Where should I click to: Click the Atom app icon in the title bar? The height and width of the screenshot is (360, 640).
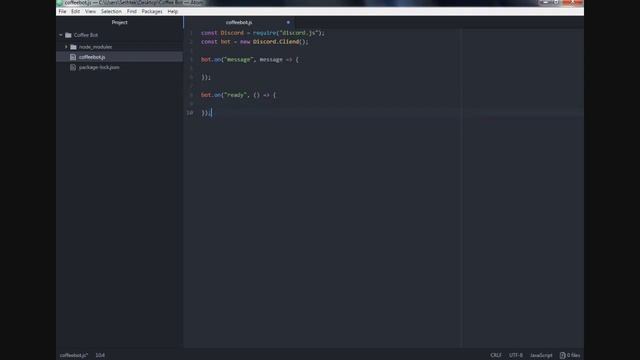pos(60,3)
